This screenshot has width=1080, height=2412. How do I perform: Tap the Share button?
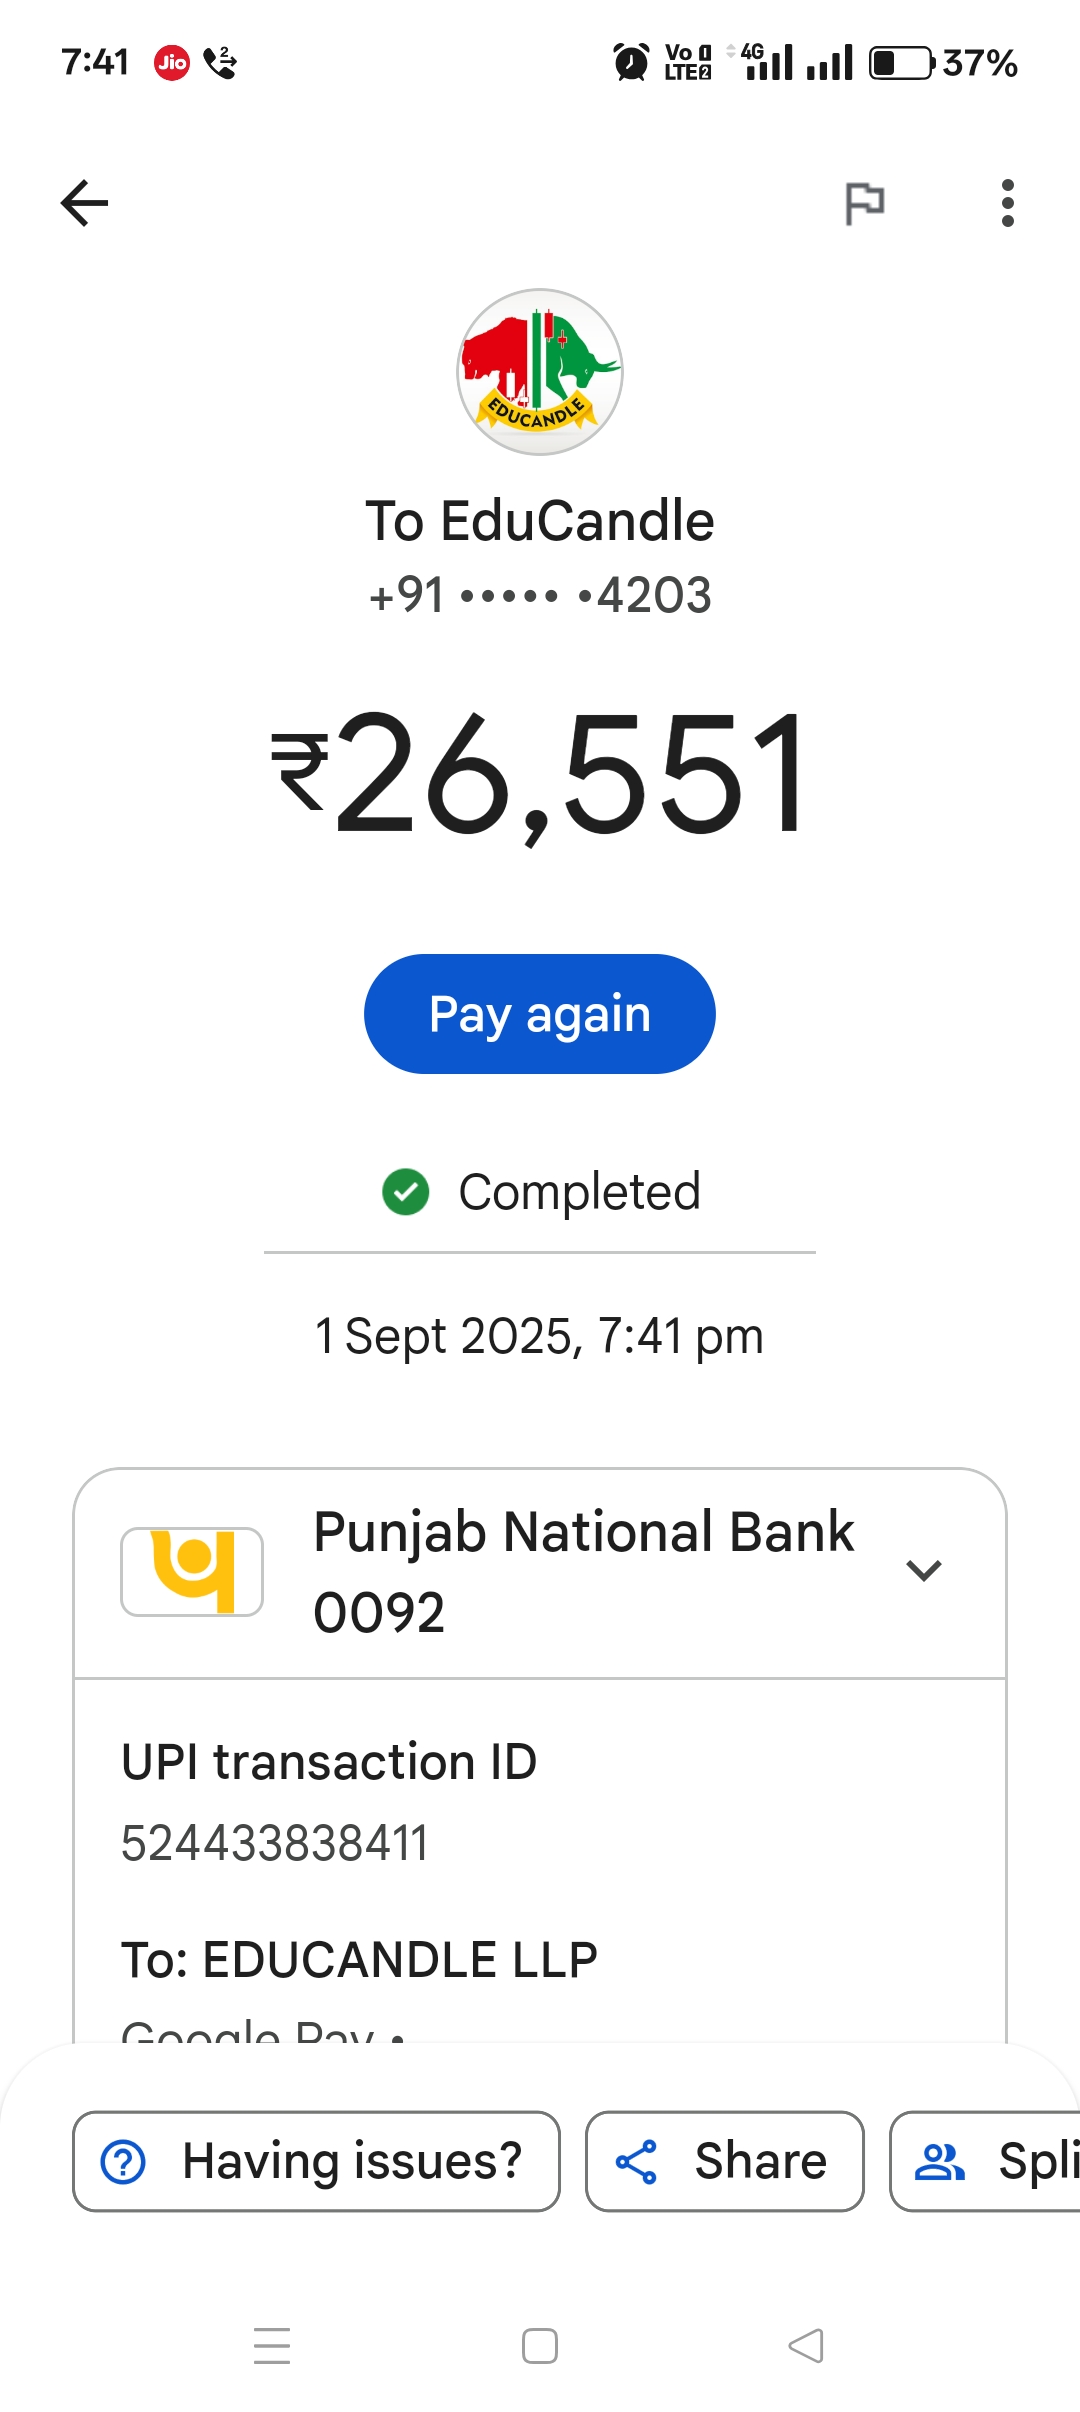pyautogui.click(x=724, y=2161)
